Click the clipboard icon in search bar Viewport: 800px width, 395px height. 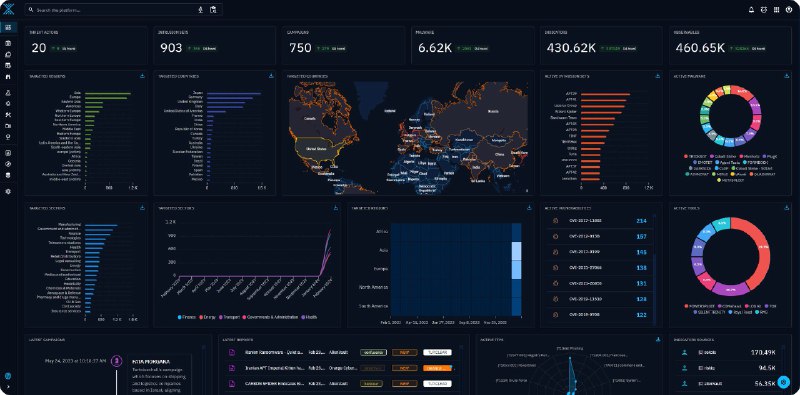[213, 10]
